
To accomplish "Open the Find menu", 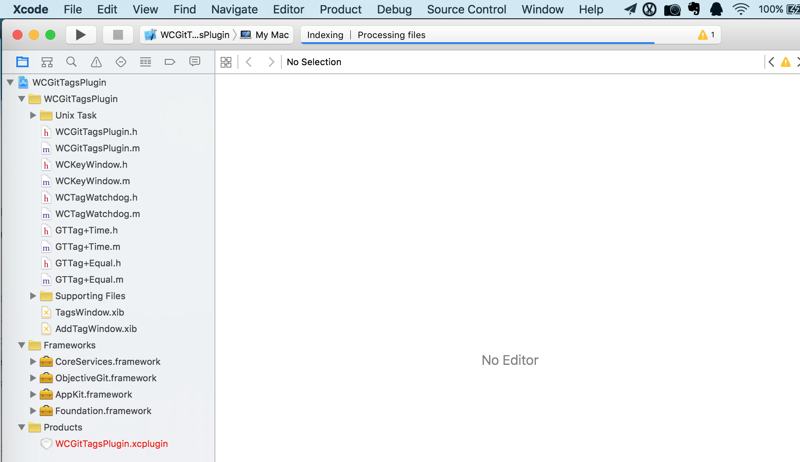I will tap(185, 9).
